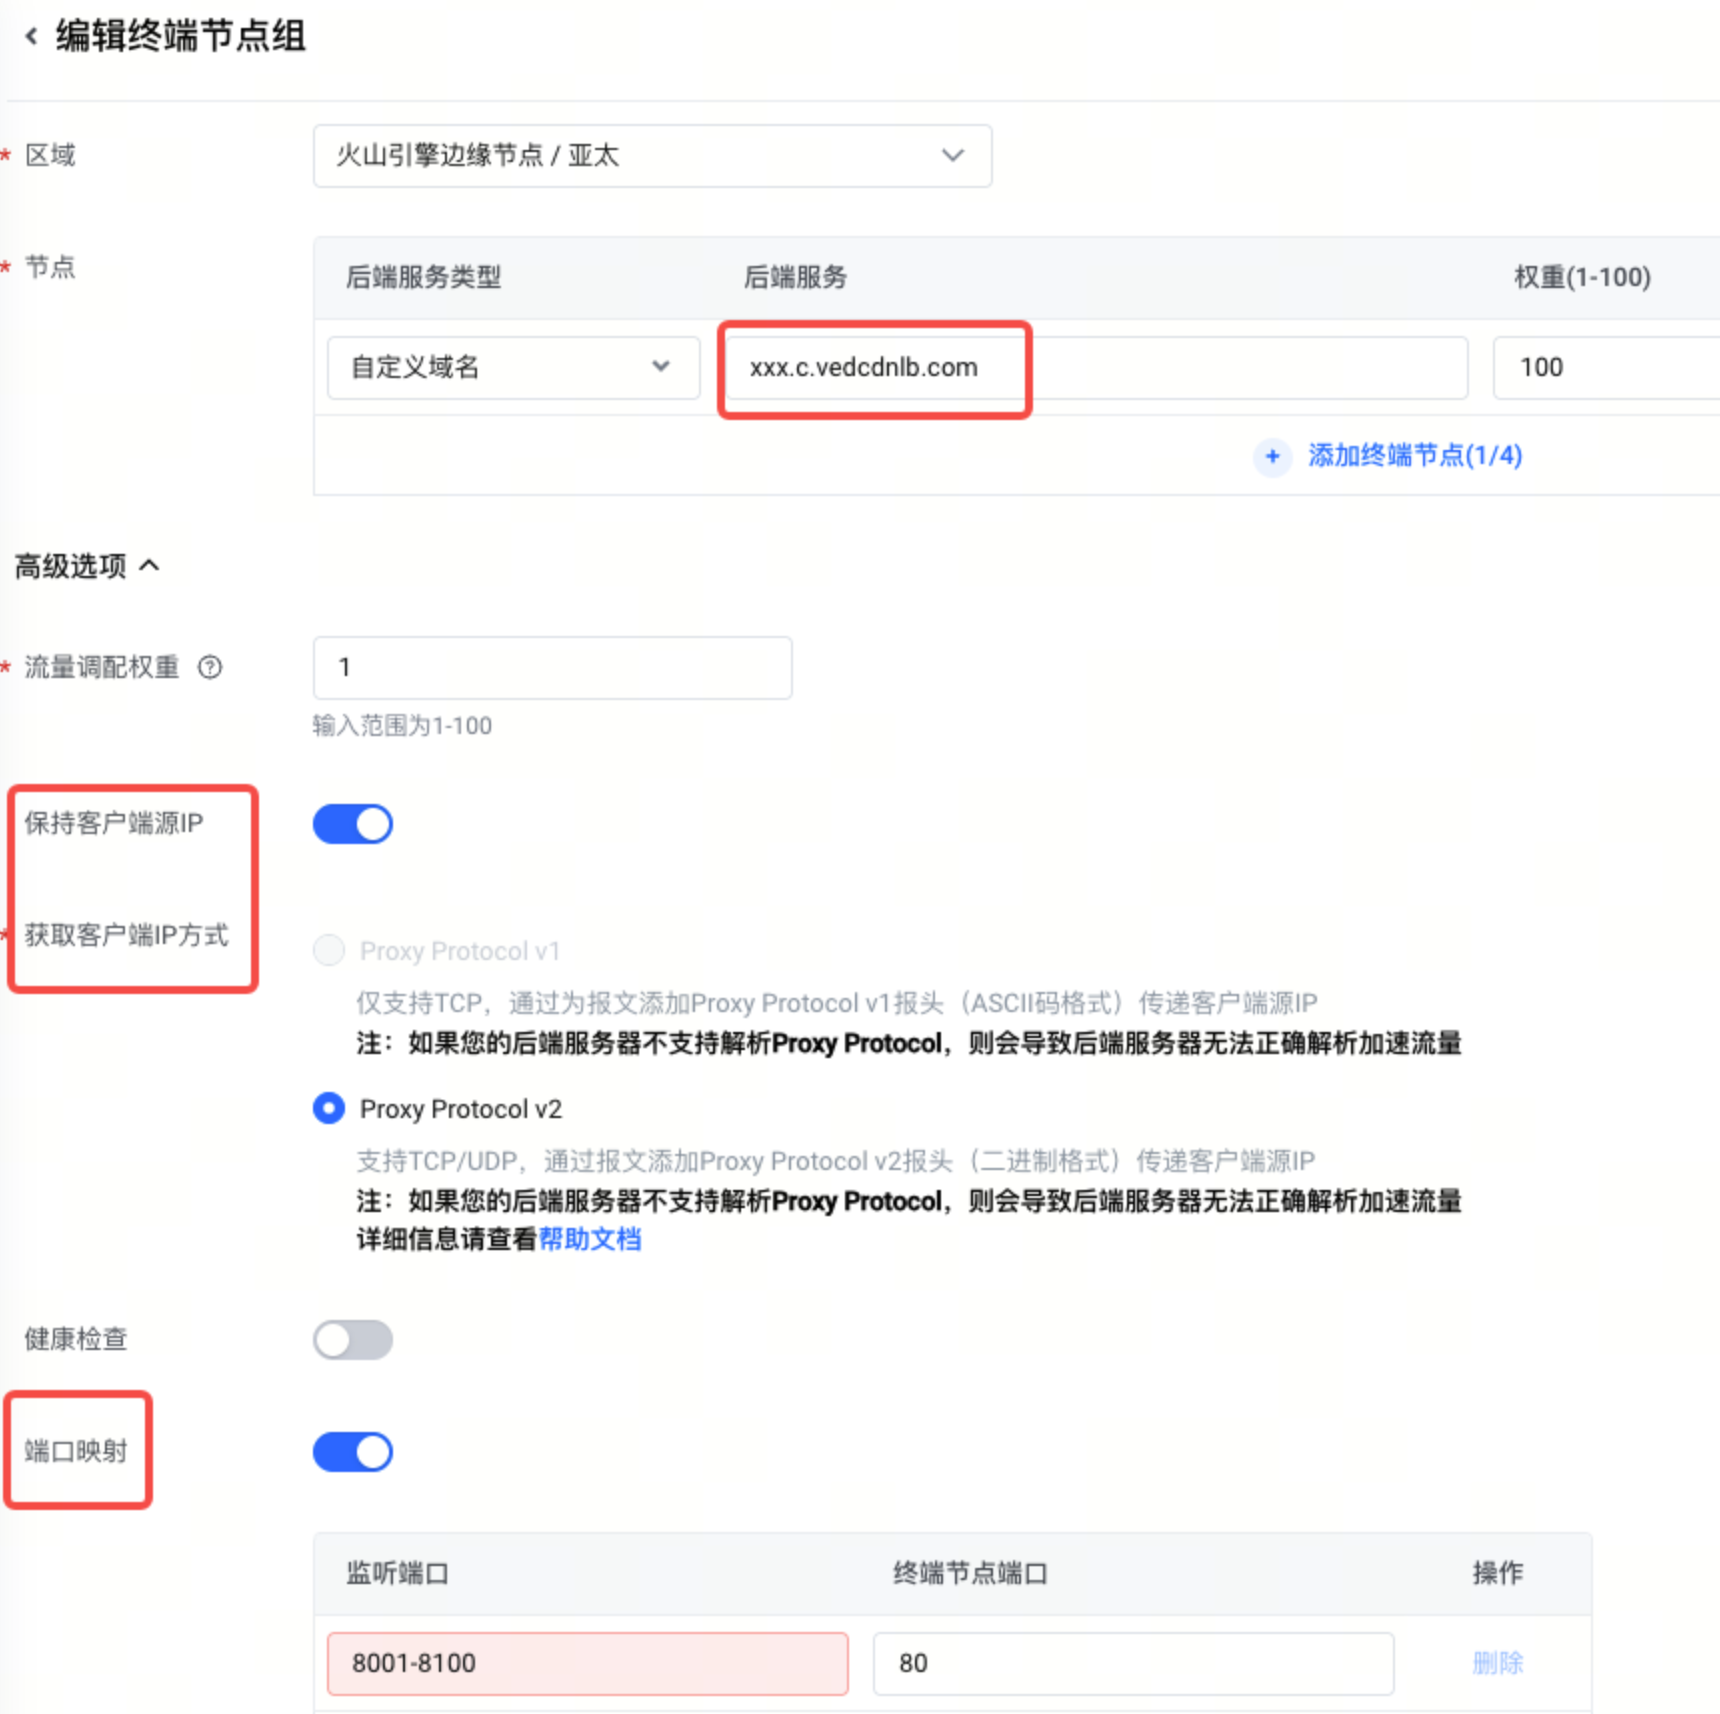Click the 终端节点端口 column header

pyautogui.click(x=970, y=1573)
